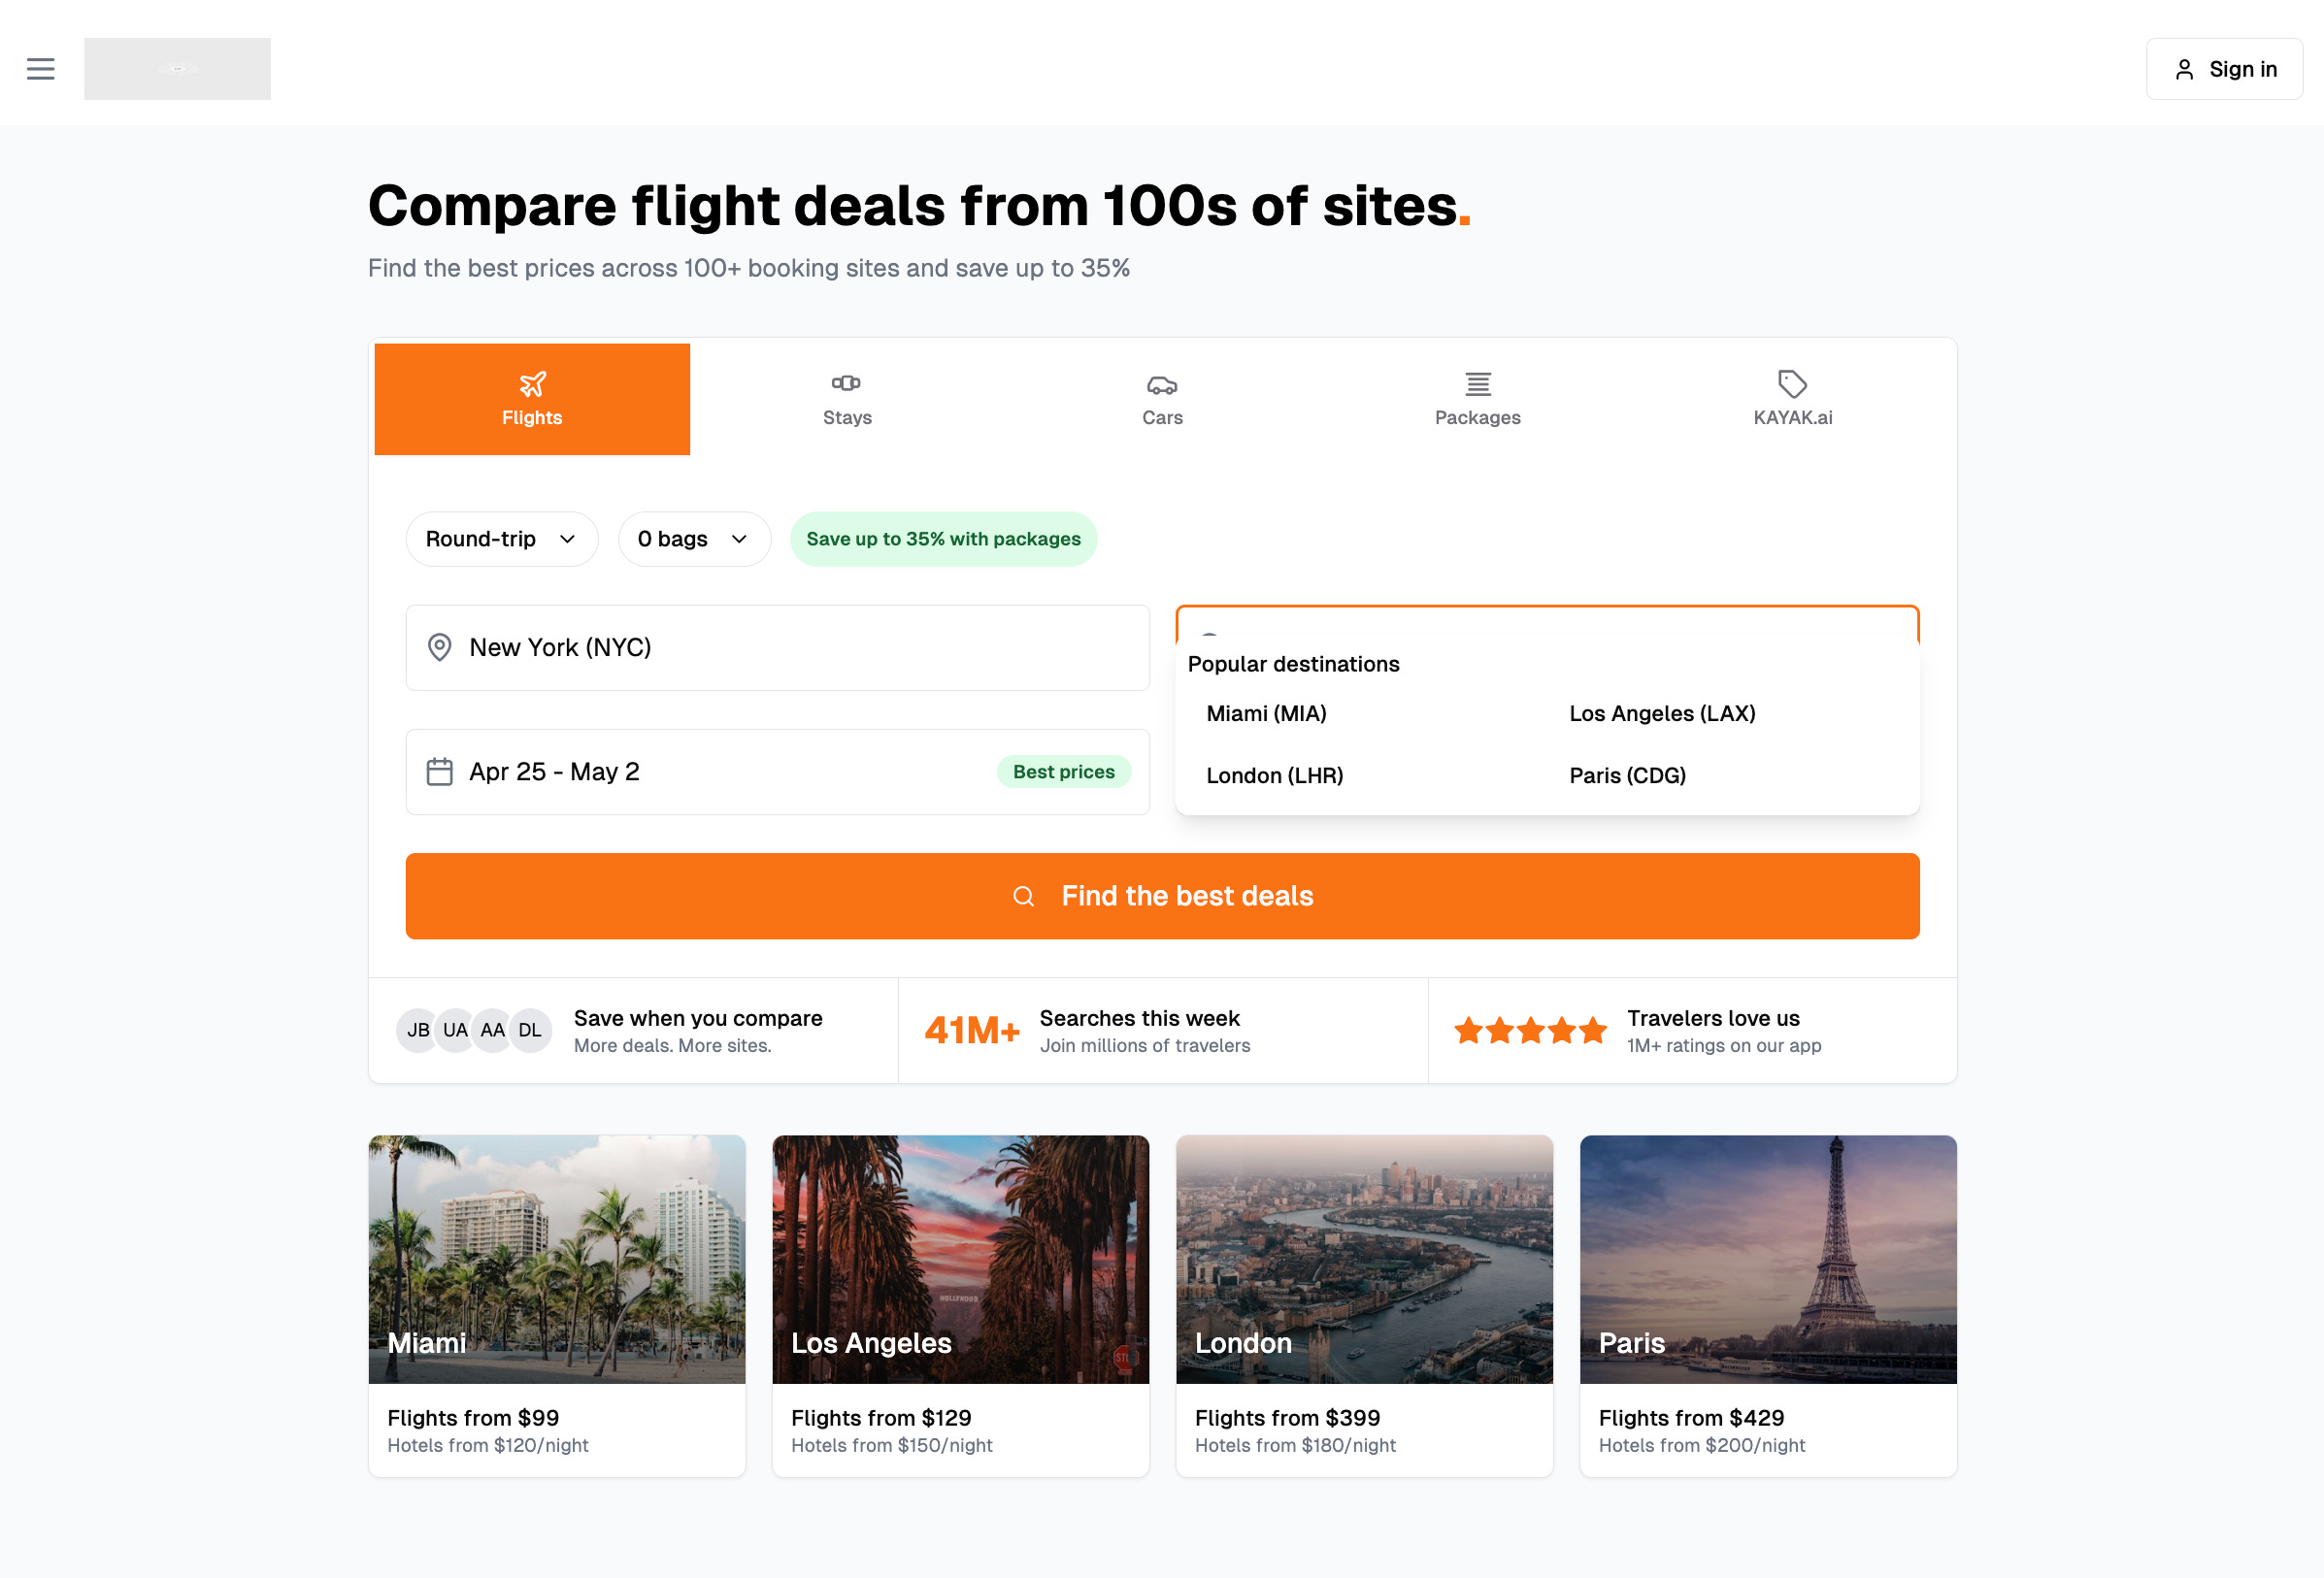Click the five-star rating icons
Screen dimensions: 2324x1578
1530,1030
